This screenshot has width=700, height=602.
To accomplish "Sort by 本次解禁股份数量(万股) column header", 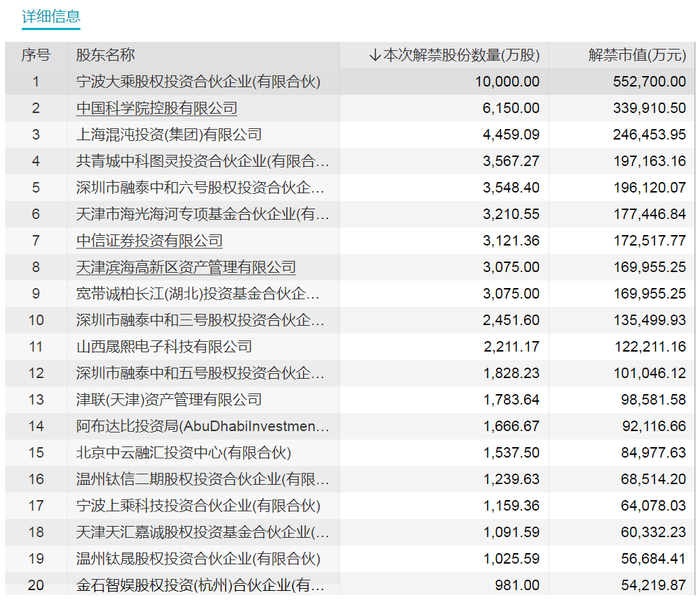I will pos(461,55).
